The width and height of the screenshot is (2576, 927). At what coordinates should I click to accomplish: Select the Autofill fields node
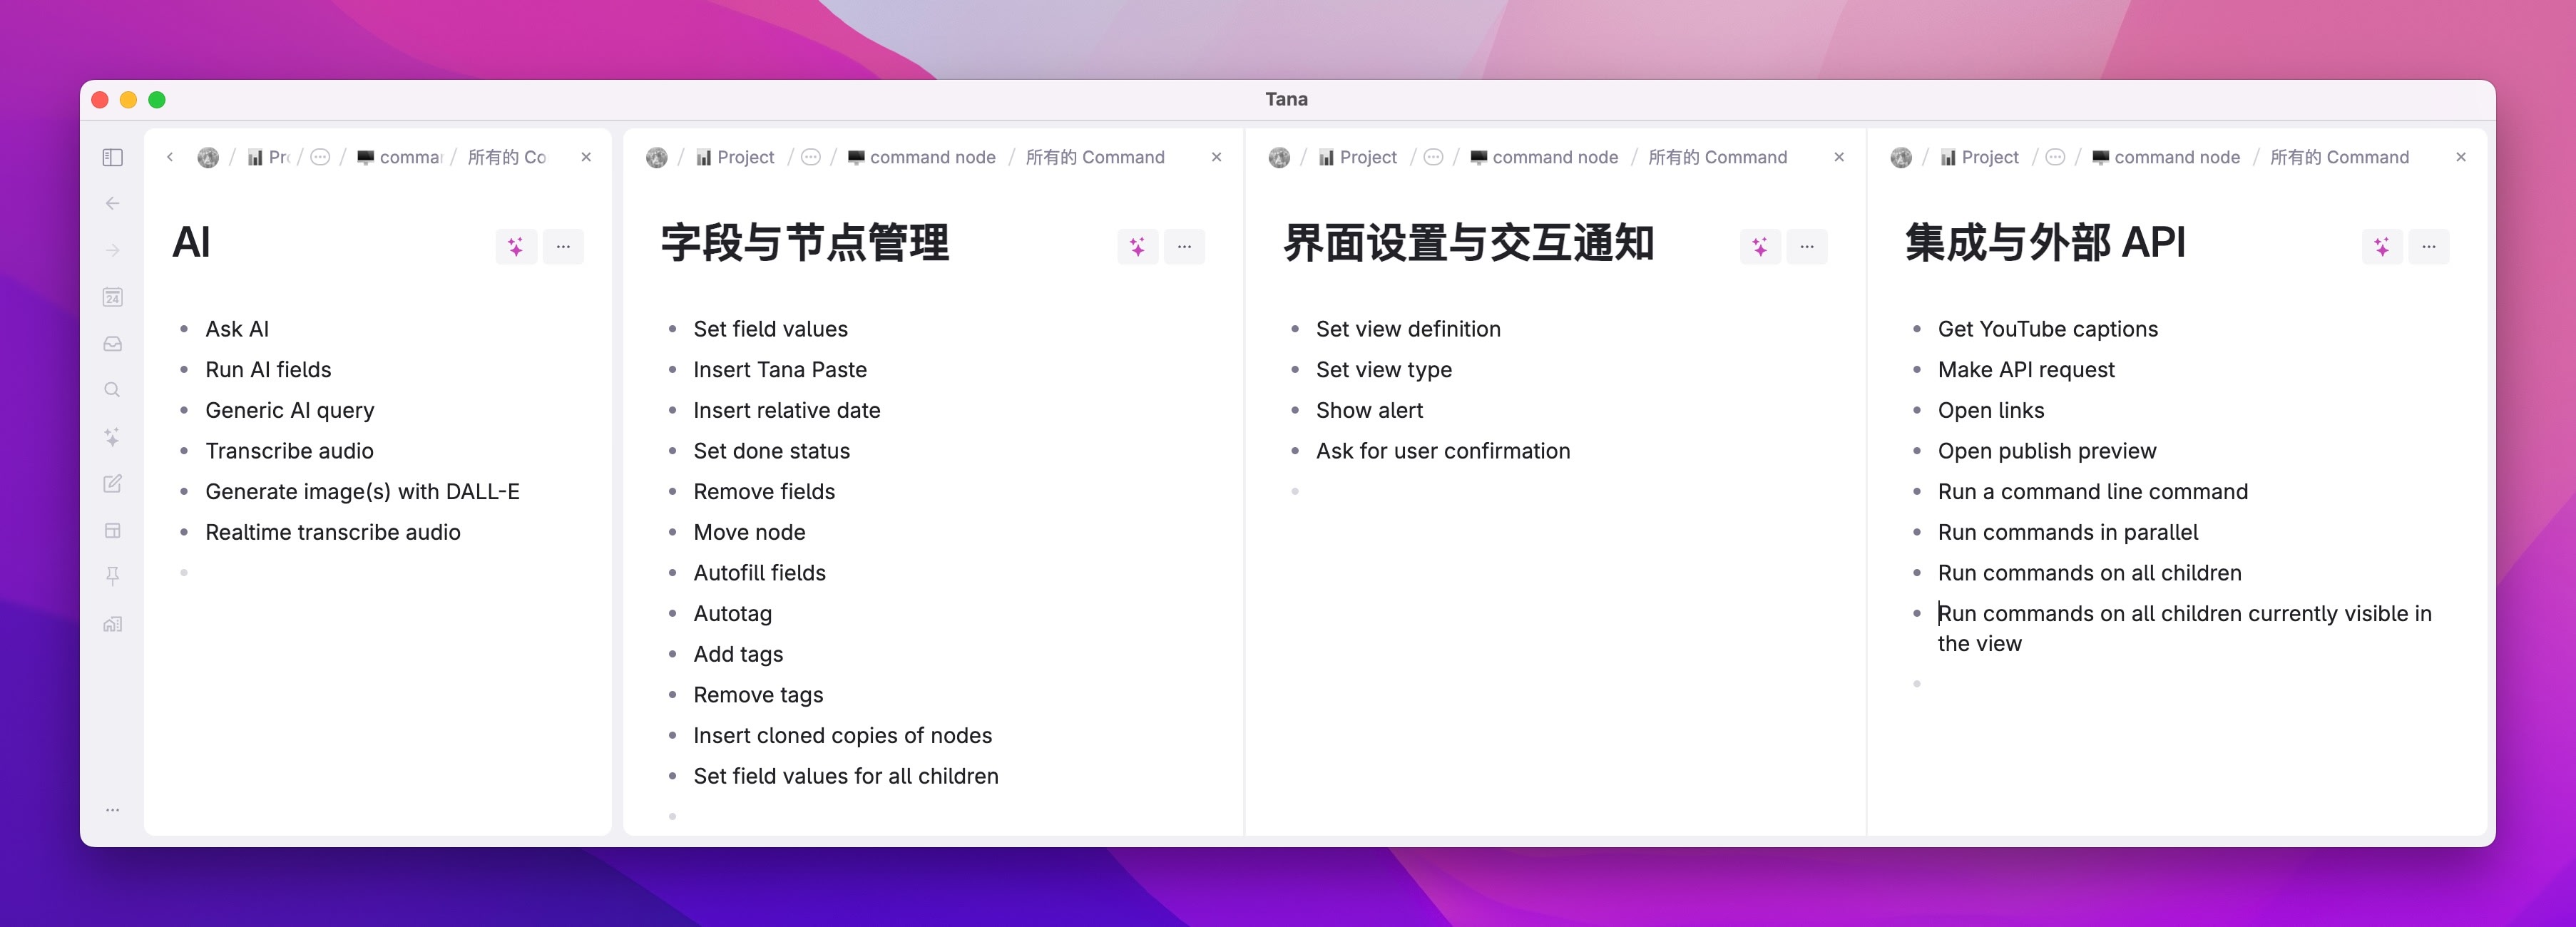point(760,573)
